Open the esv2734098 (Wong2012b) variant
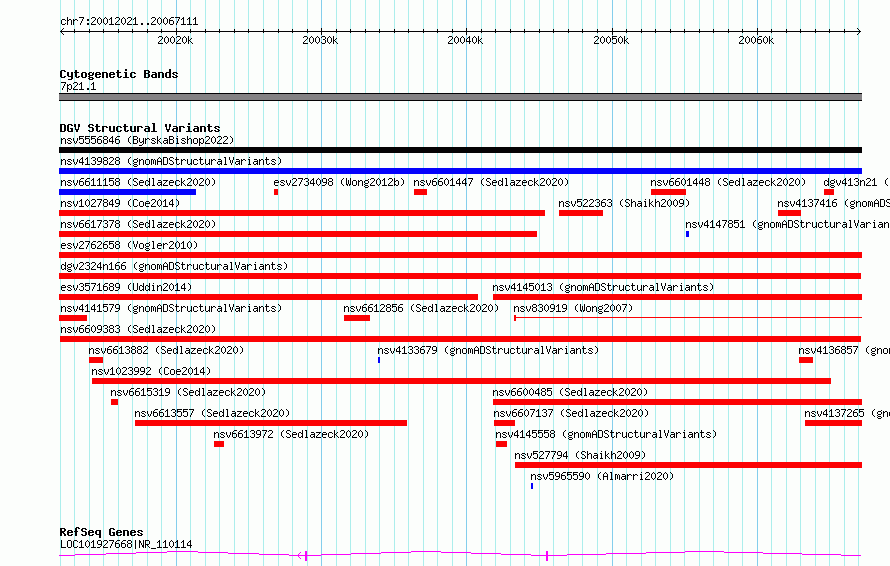 tap(339, 182)
